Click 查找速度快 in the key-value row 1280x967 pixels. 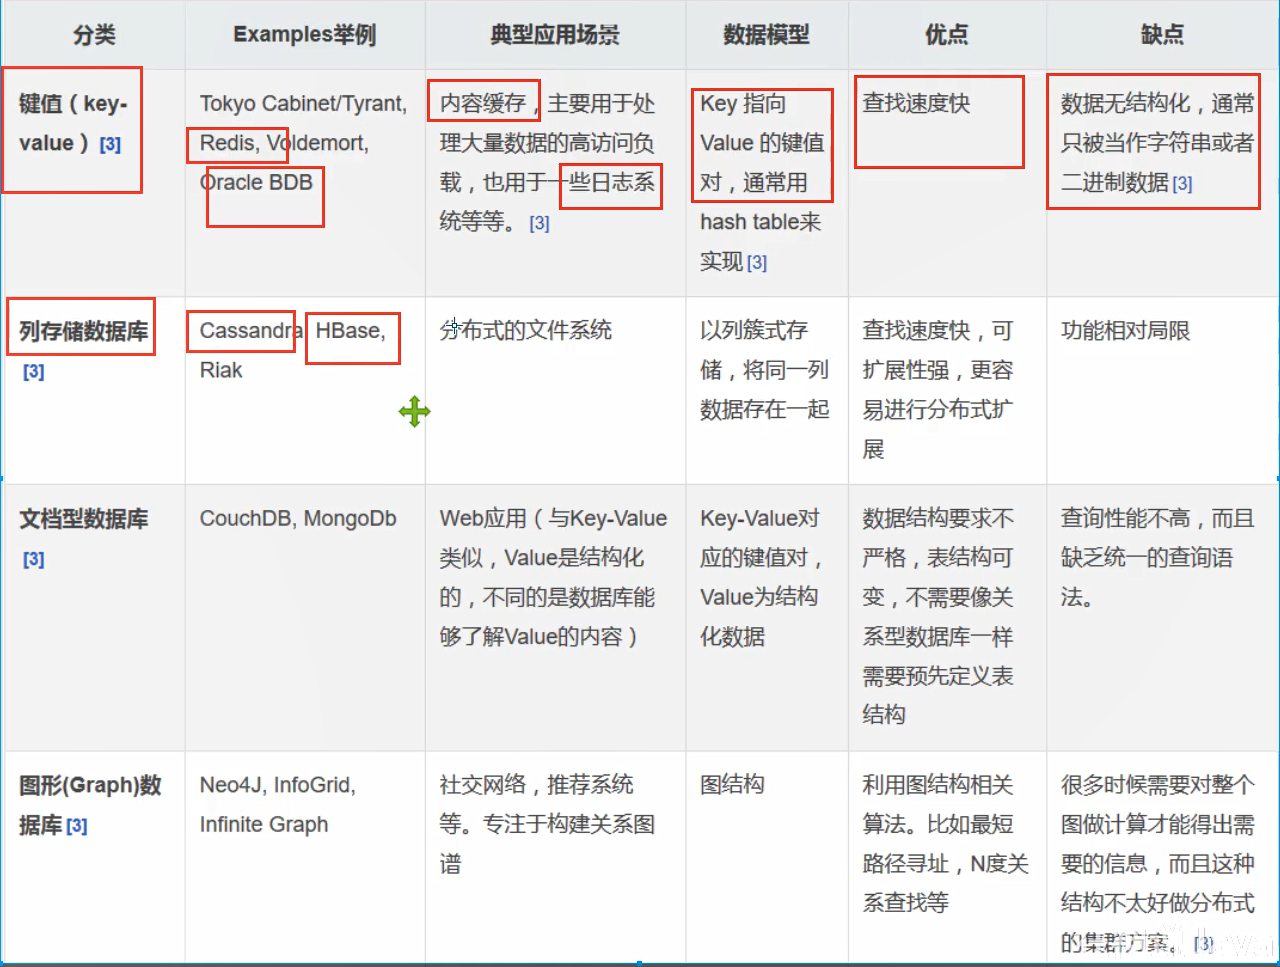tap(917, 103)
